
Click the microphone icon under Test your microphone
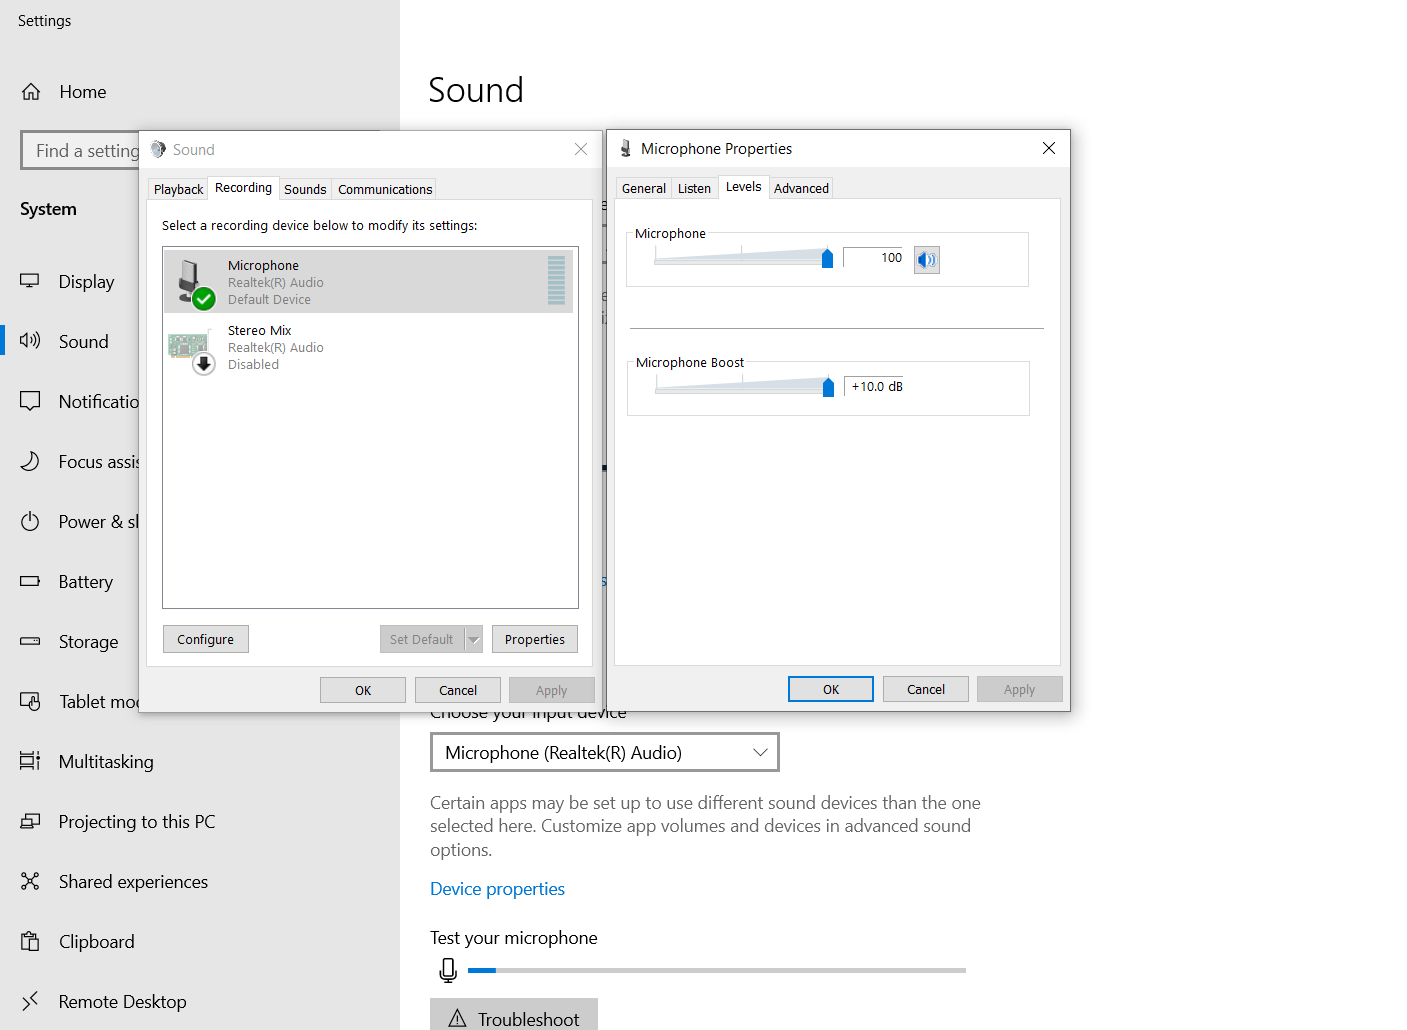pyautogui.click(x=448, y=970)
